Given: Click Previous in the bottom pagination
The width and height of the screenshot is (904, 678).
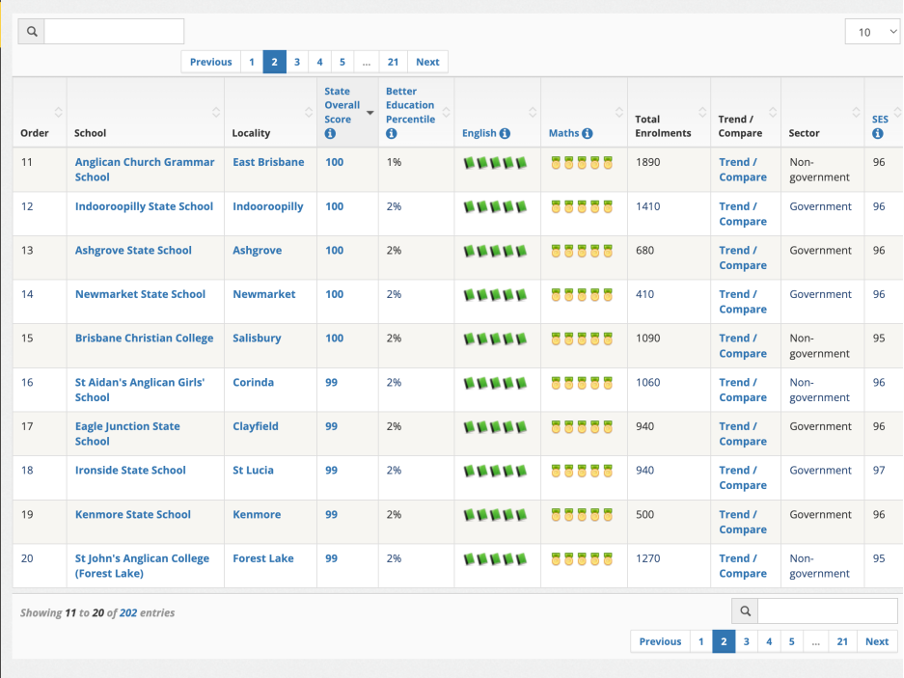Looking at the screenshot, I should tap(660, 642).
